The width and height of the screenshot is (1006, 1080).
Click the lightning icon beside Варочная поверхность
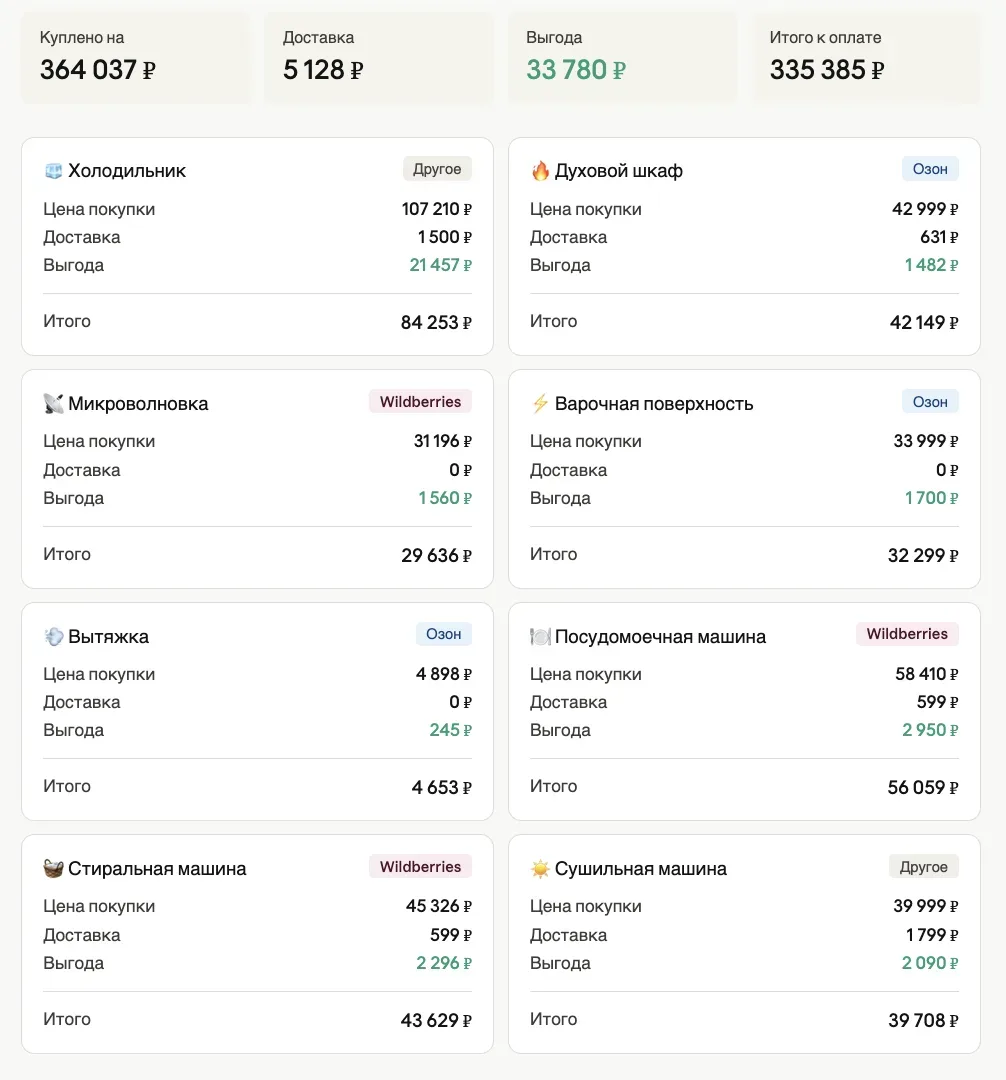[541, 404]
